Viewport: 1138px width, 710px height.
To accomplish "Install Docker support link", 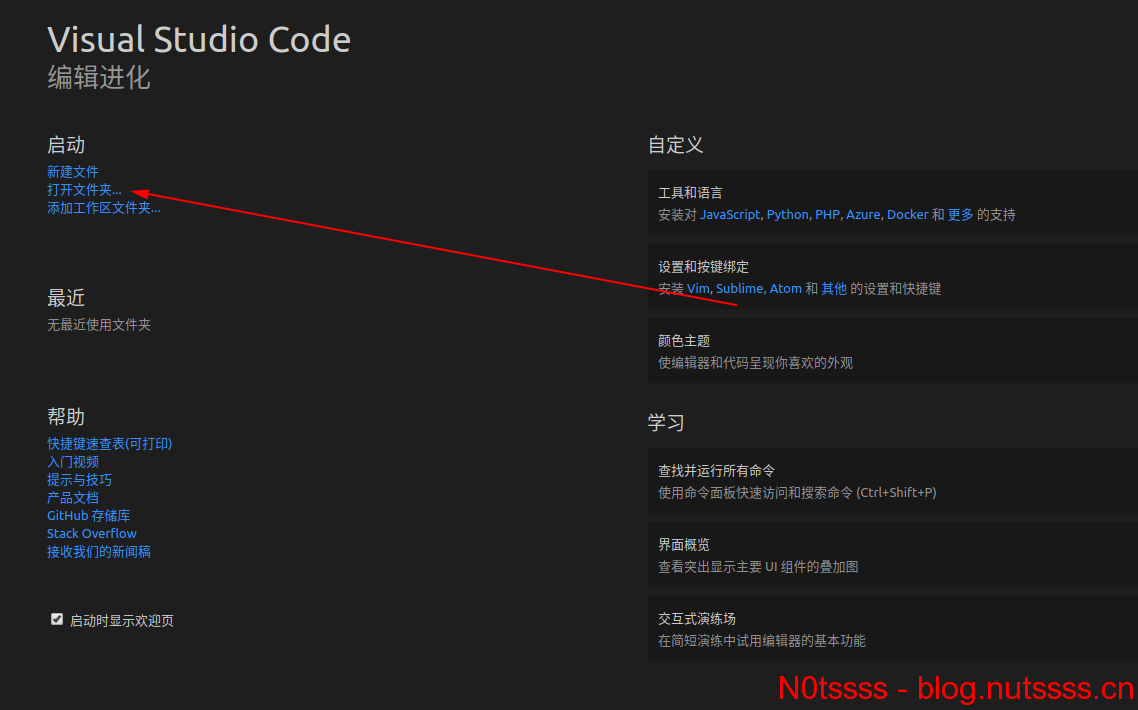I will (907, 215).
